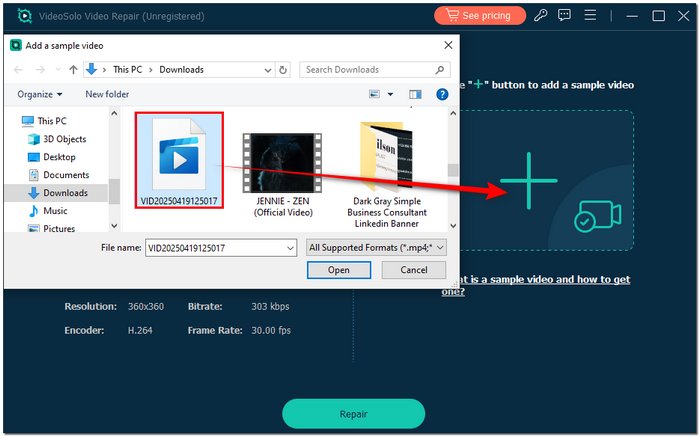Select Downloads in navigation tree
This screenshot has height=437, width=700.
coord(57,193)
